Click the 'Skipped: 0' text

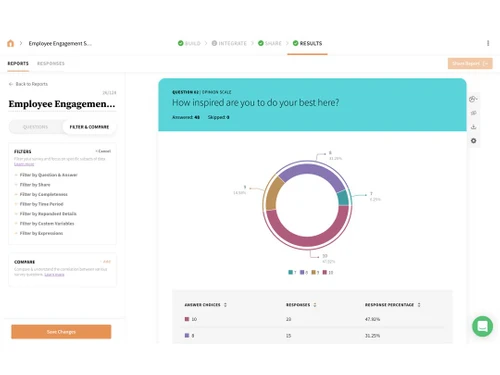218,117
